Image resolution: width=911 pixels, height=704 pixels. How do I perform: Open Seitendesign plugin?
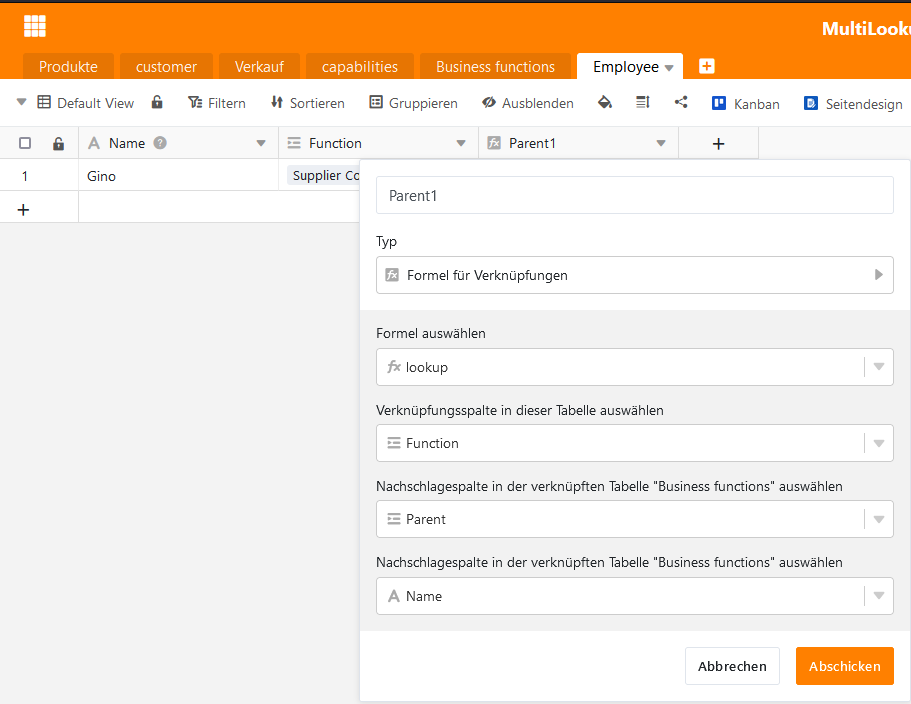click(x=852, y=103)
